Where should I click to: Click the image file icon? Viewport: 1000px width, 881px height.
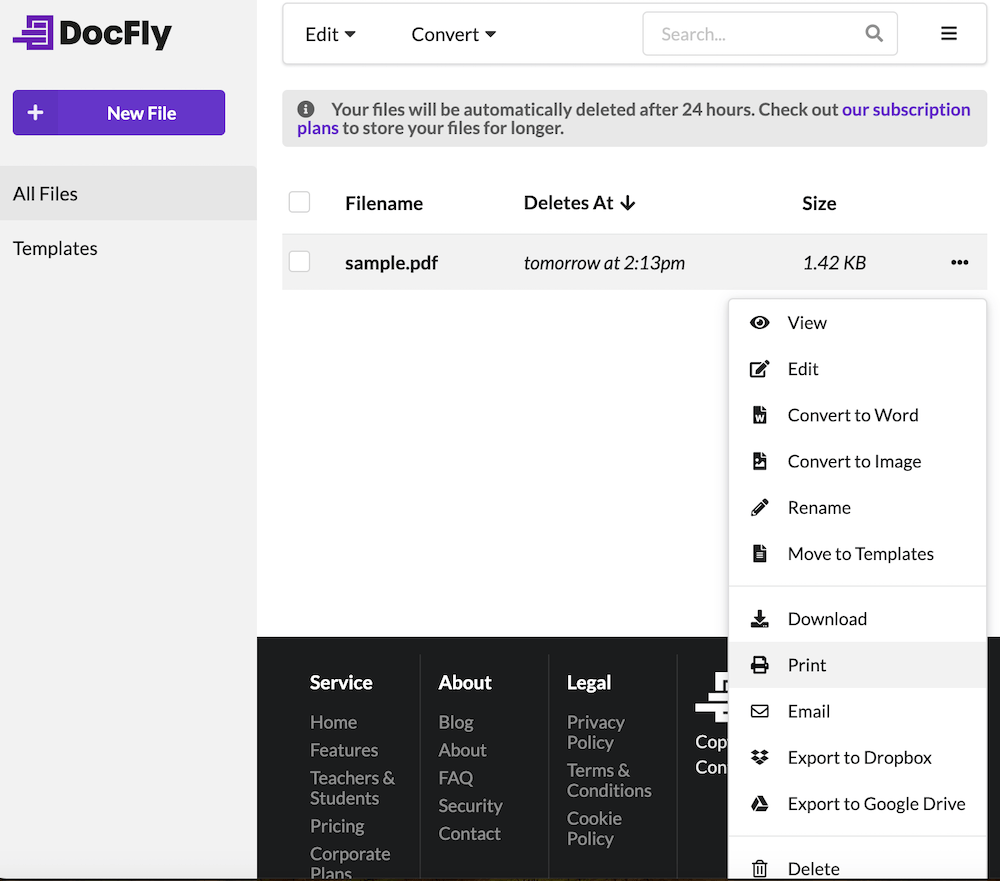[x=760, y=461]
